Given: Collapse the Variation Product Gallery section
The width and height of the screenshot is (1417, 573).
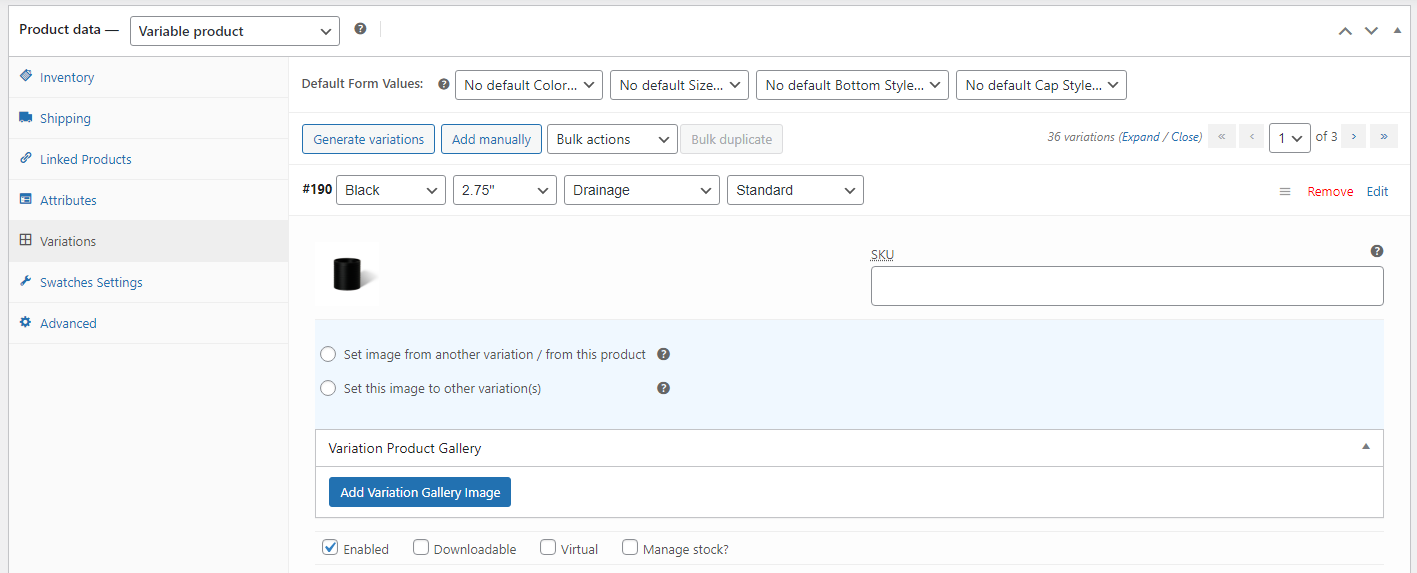Looking at the screenshot, I should tap(1366, 447).
